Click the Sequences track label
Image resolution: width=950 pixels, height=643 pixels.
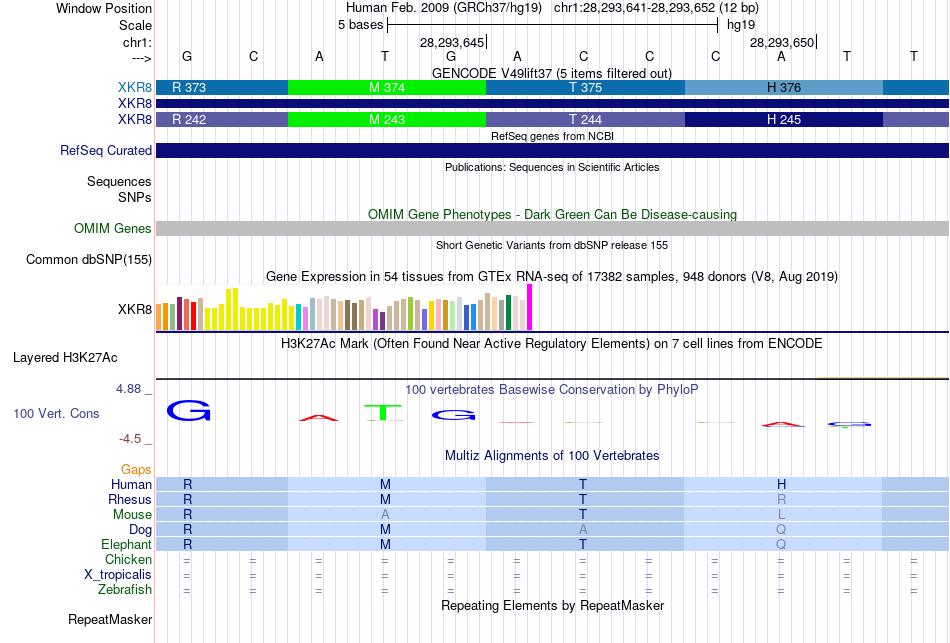(119, 181)
